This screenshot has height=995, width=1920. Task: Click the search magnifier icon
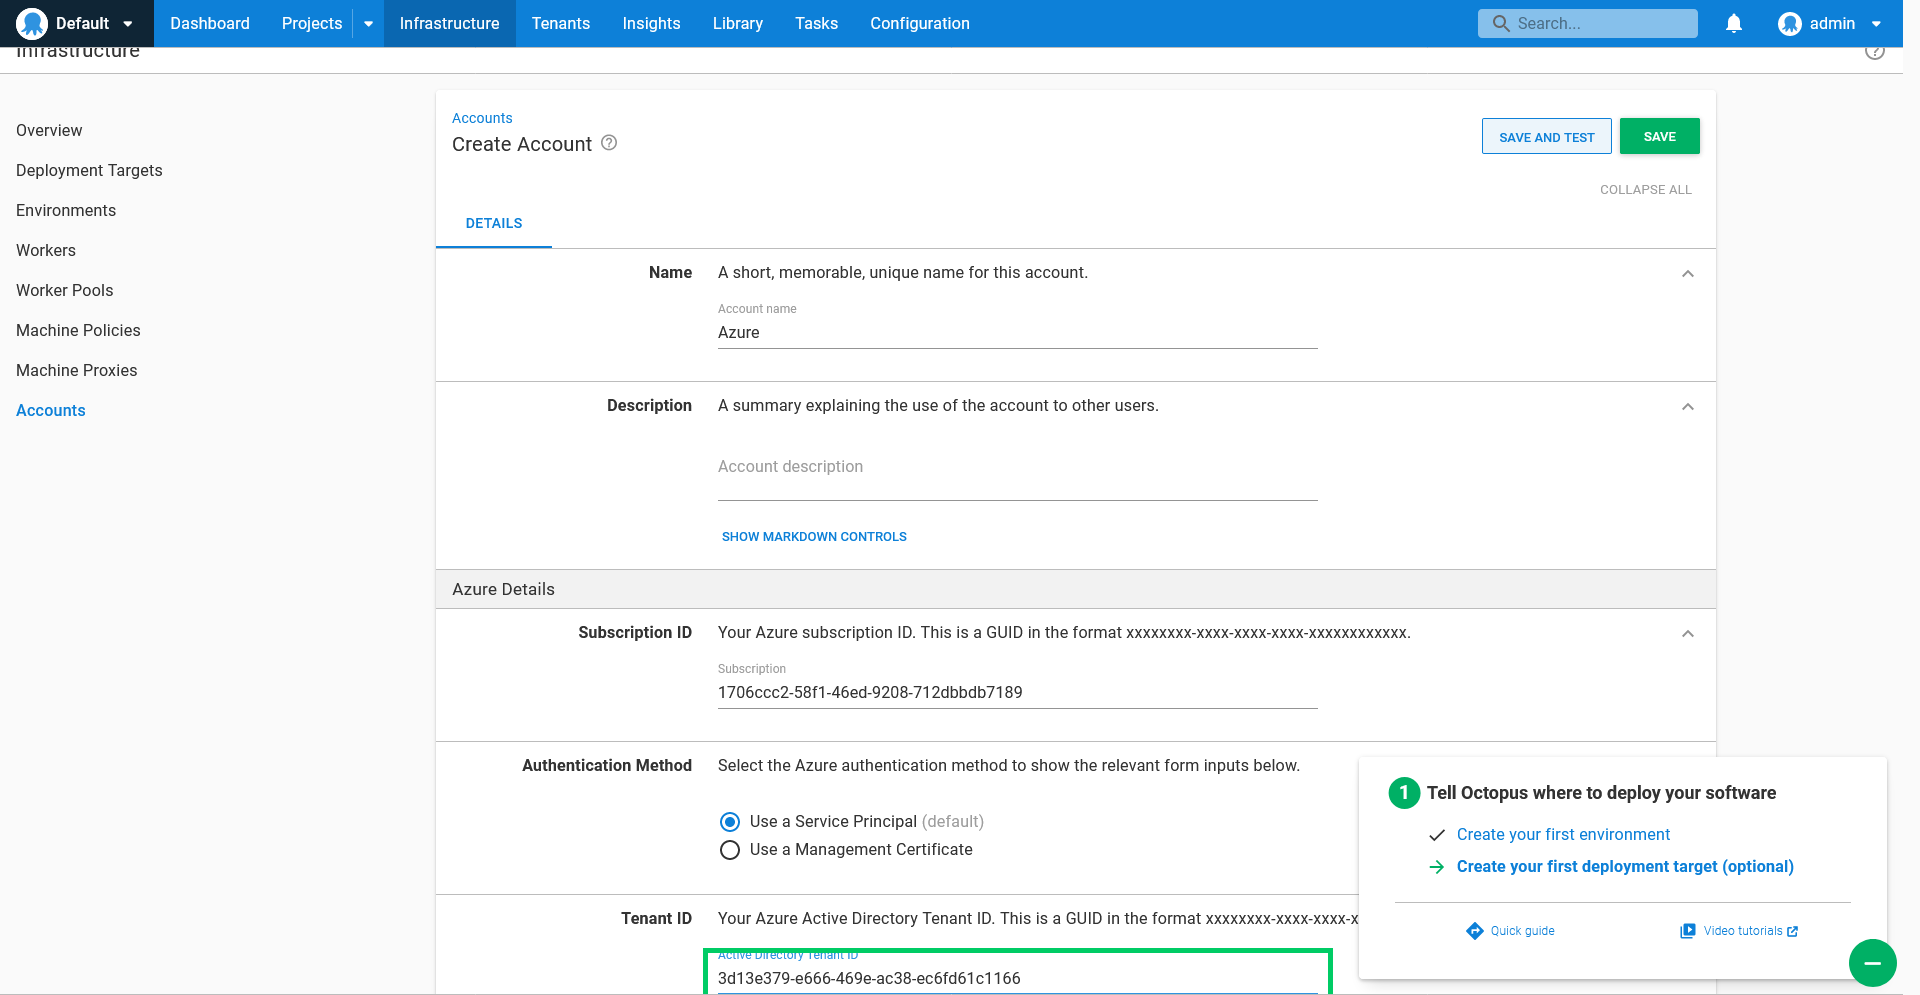1500,23
